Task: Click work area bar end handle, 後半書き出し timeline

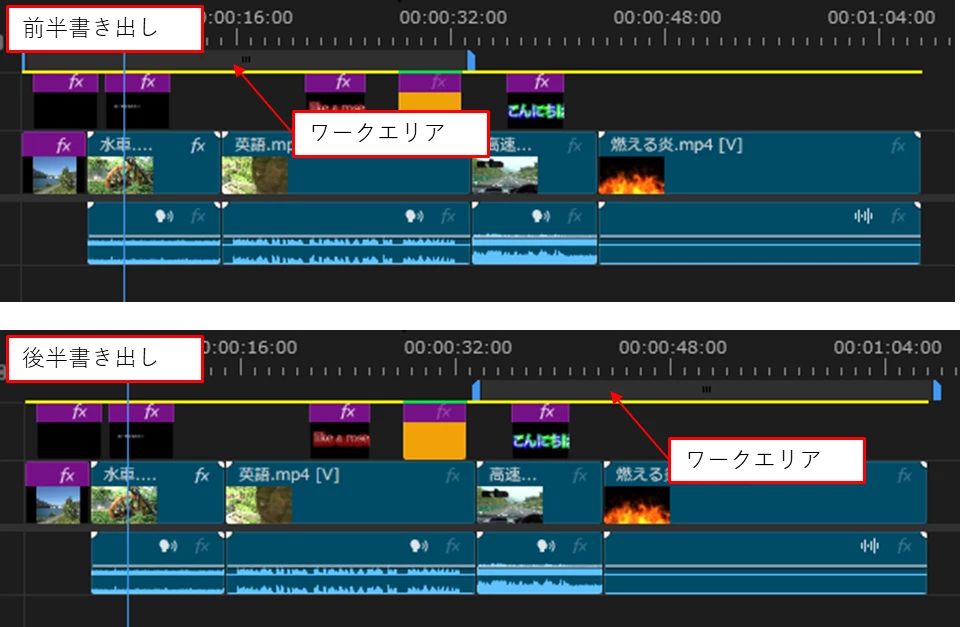Action: [937, 391]
